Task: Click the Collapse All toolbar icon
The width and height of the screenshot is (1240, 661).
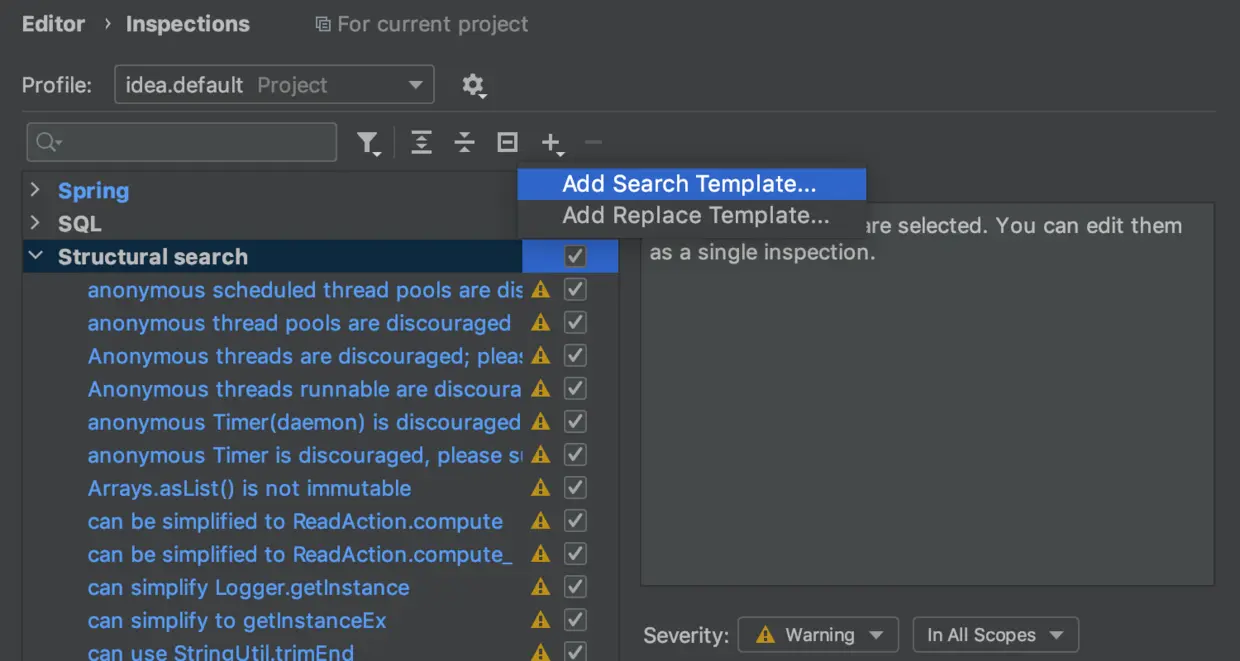Action: point(464,143)
